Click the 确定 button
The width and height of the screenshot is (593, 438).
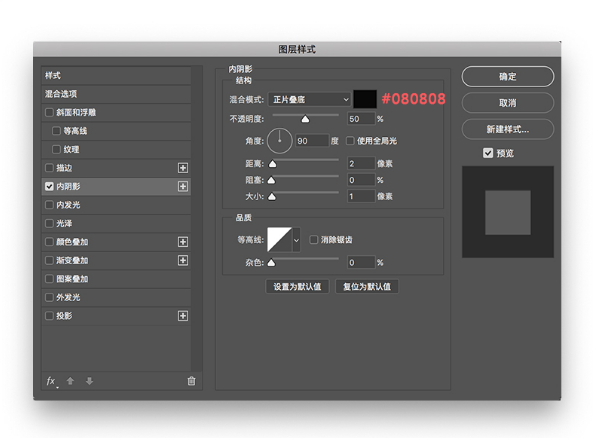(508, 76)
